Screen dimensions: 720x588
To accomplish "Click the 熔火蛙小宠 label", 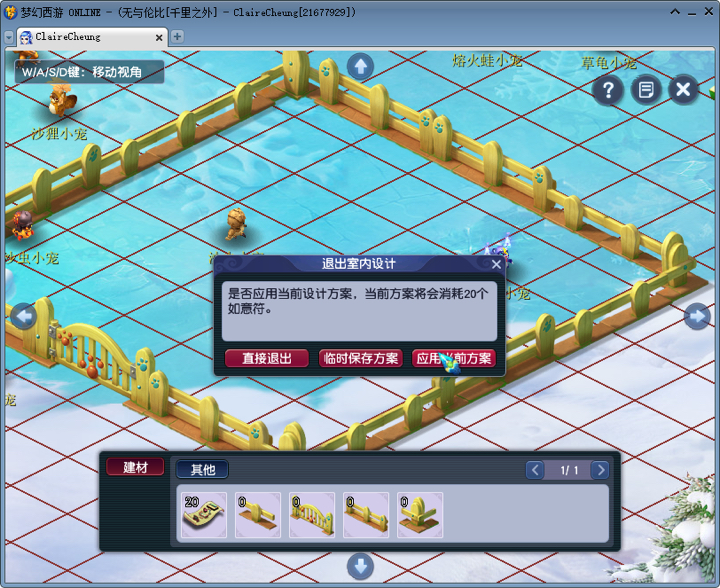I will click(x=487, y=60).
